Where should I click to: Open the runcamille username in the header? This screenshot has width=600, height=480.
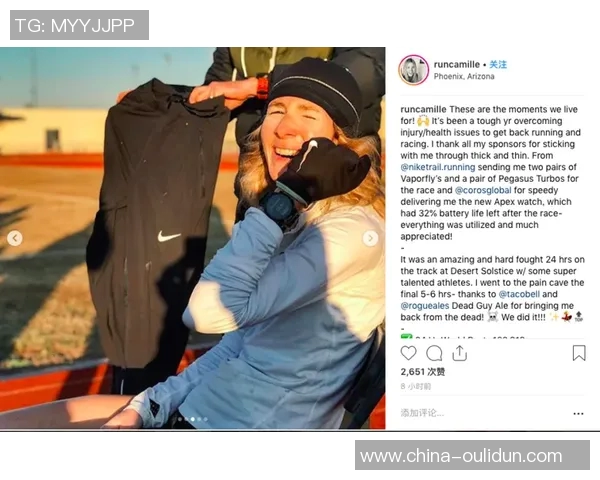click(457, 64)
